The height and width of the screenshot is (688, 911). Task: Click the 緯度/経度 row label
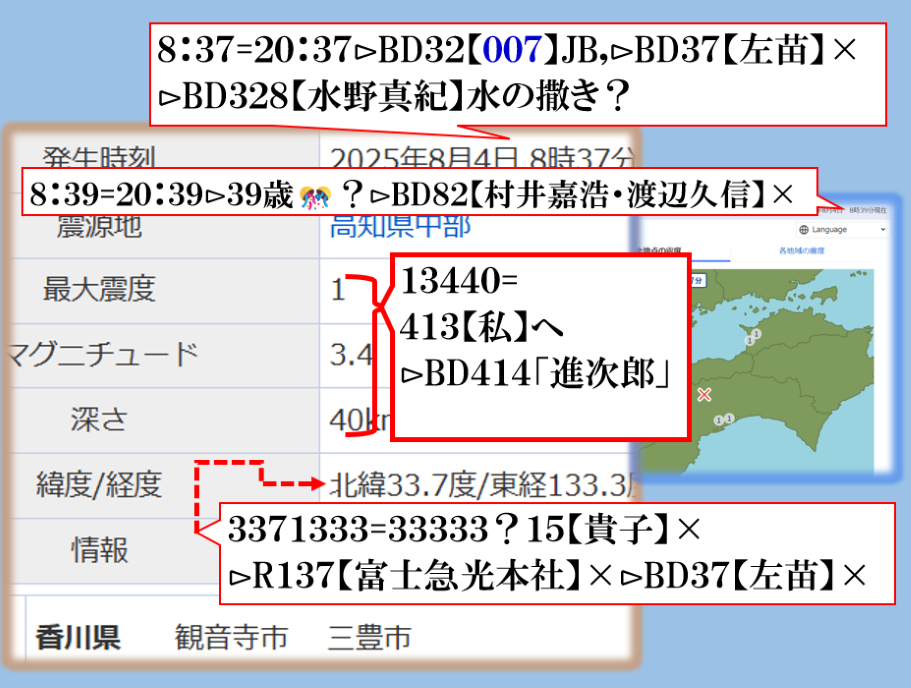98,484
